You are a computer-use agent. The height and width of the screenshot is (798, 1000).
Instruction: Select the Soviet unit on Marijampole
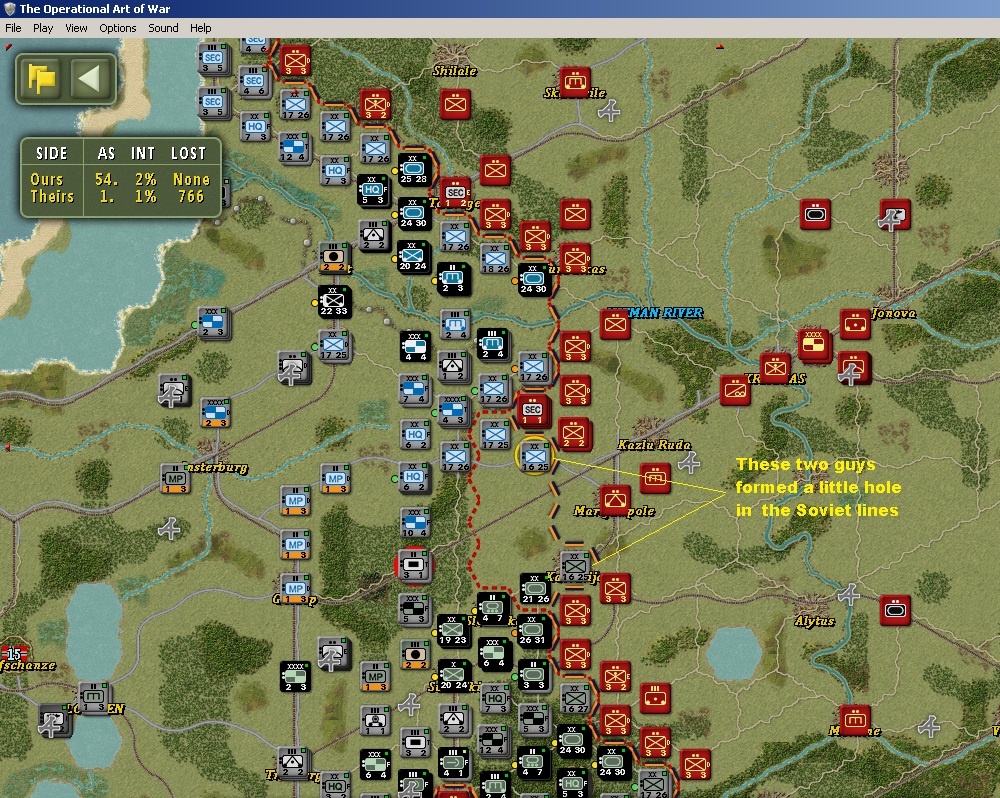[615, 500]
